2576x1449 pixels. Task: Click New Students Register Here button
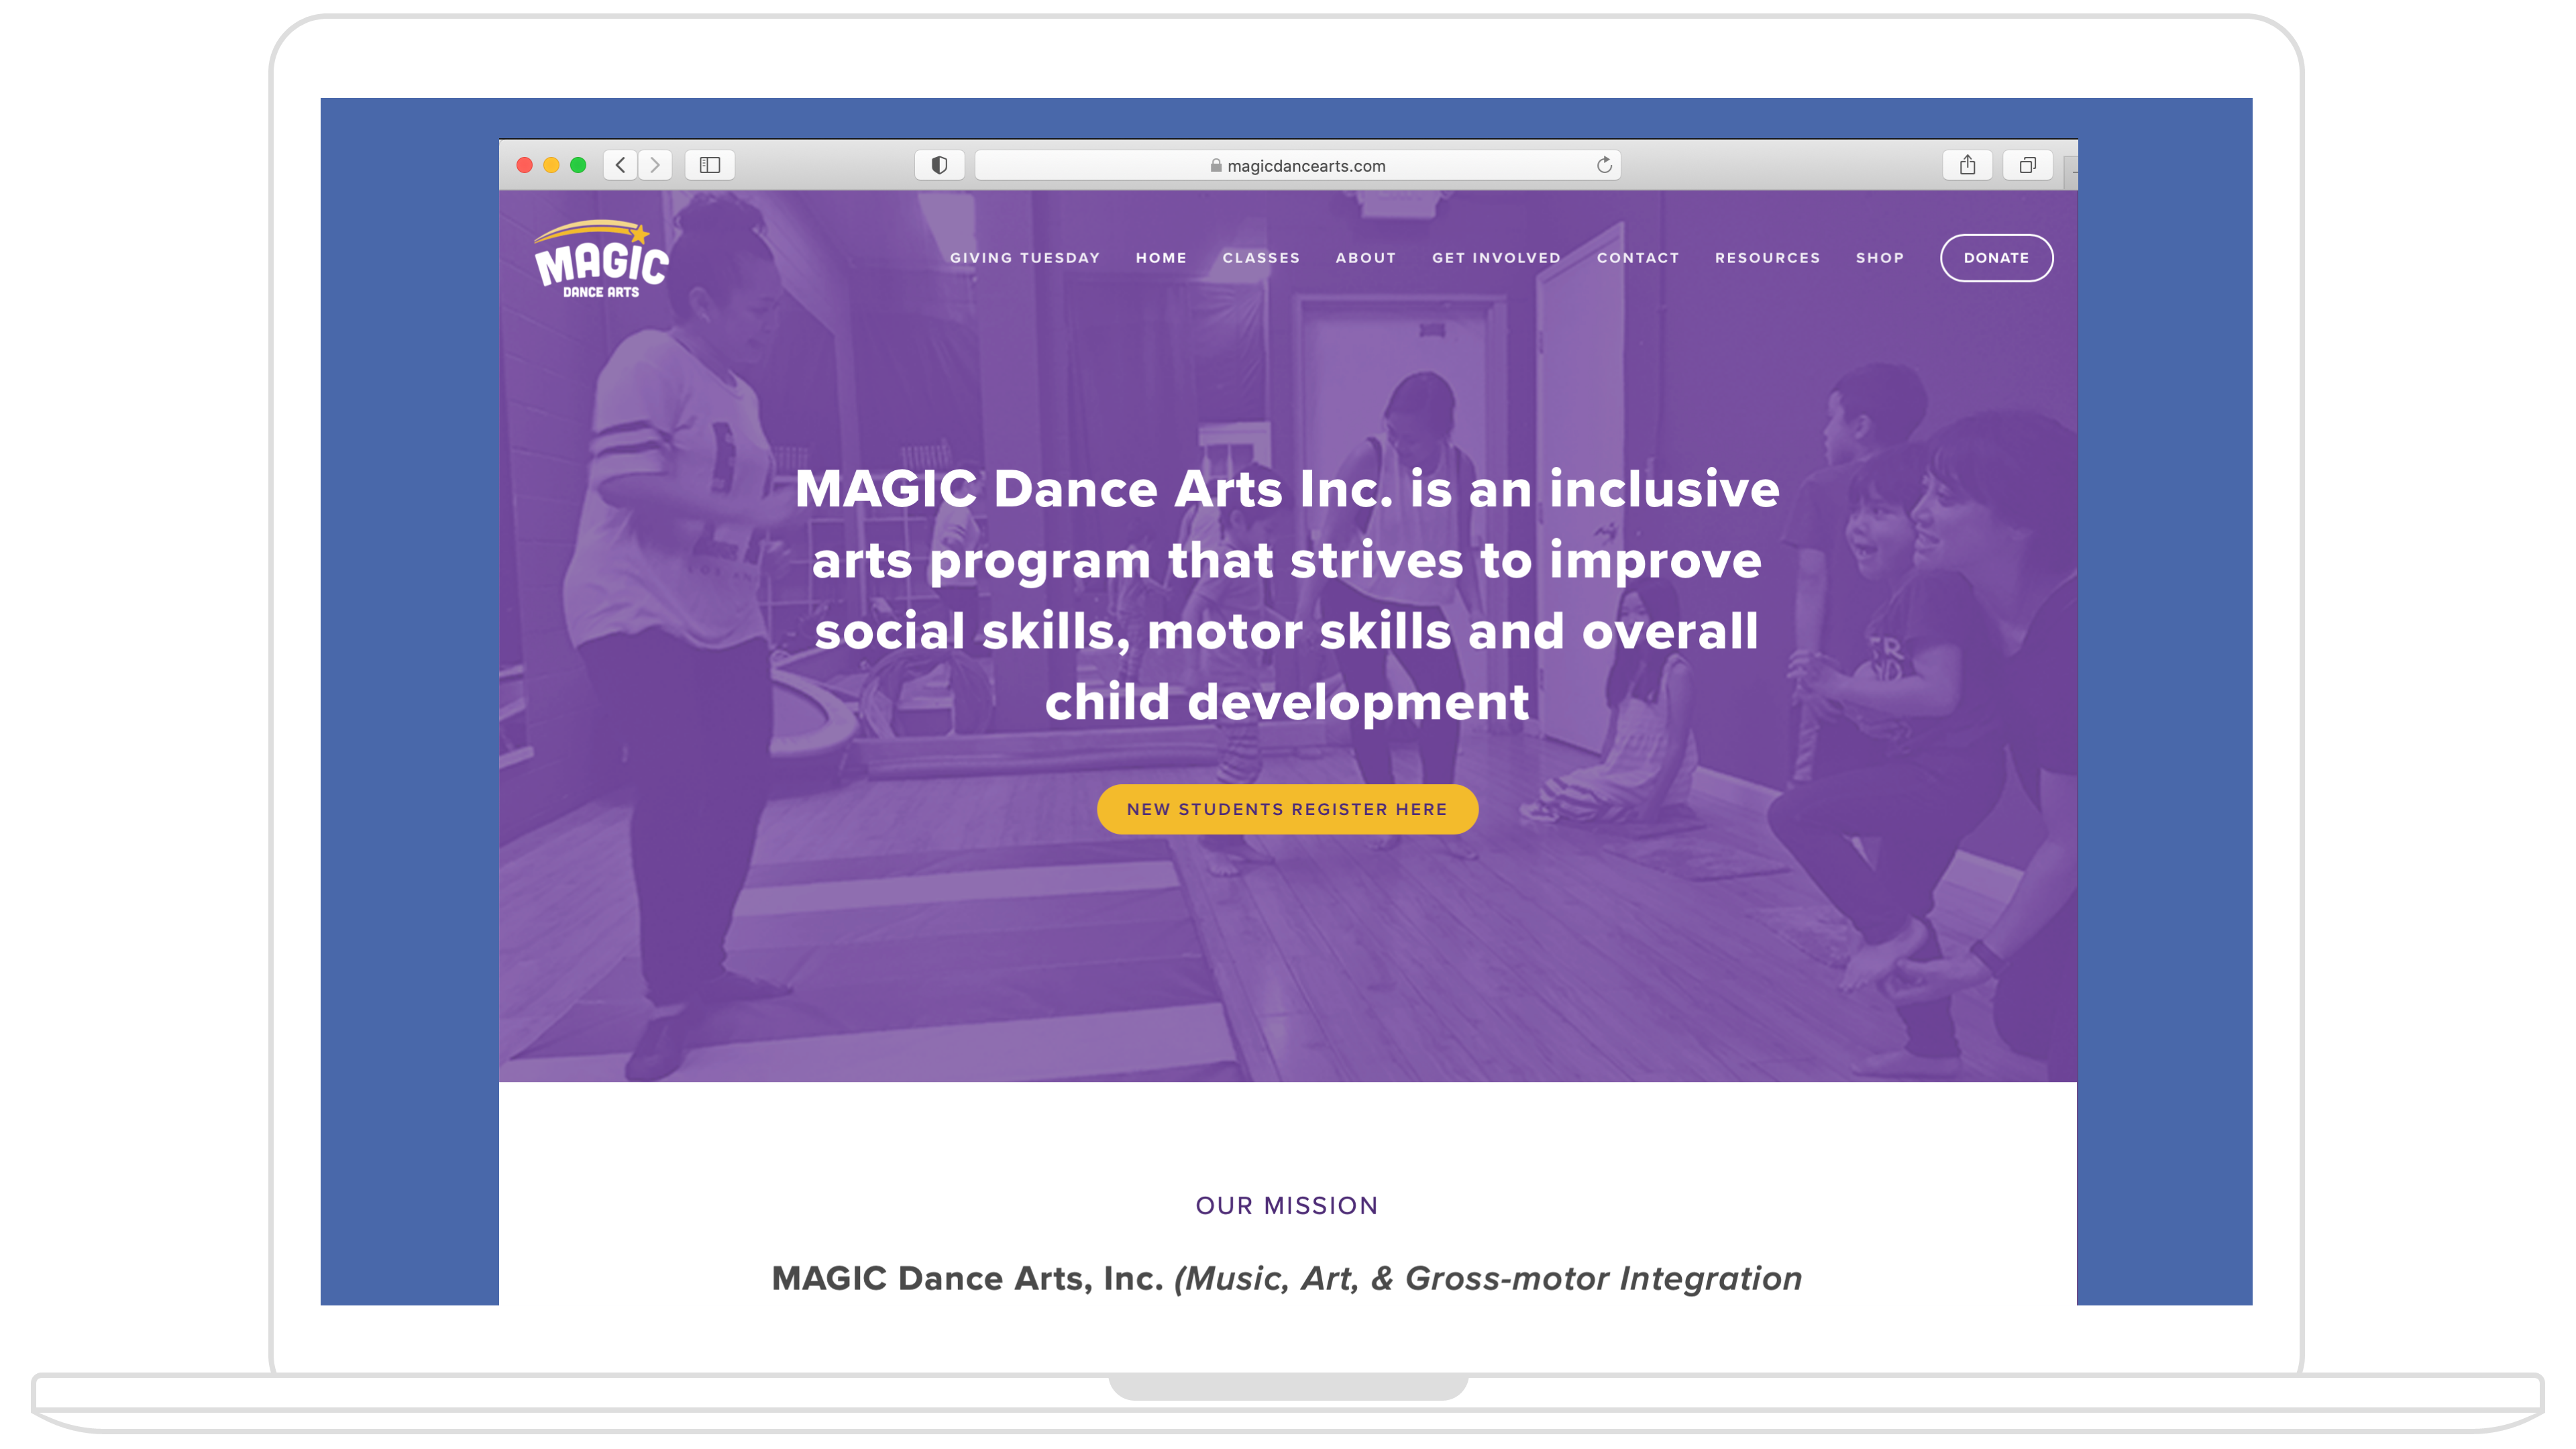point(1287,809)
